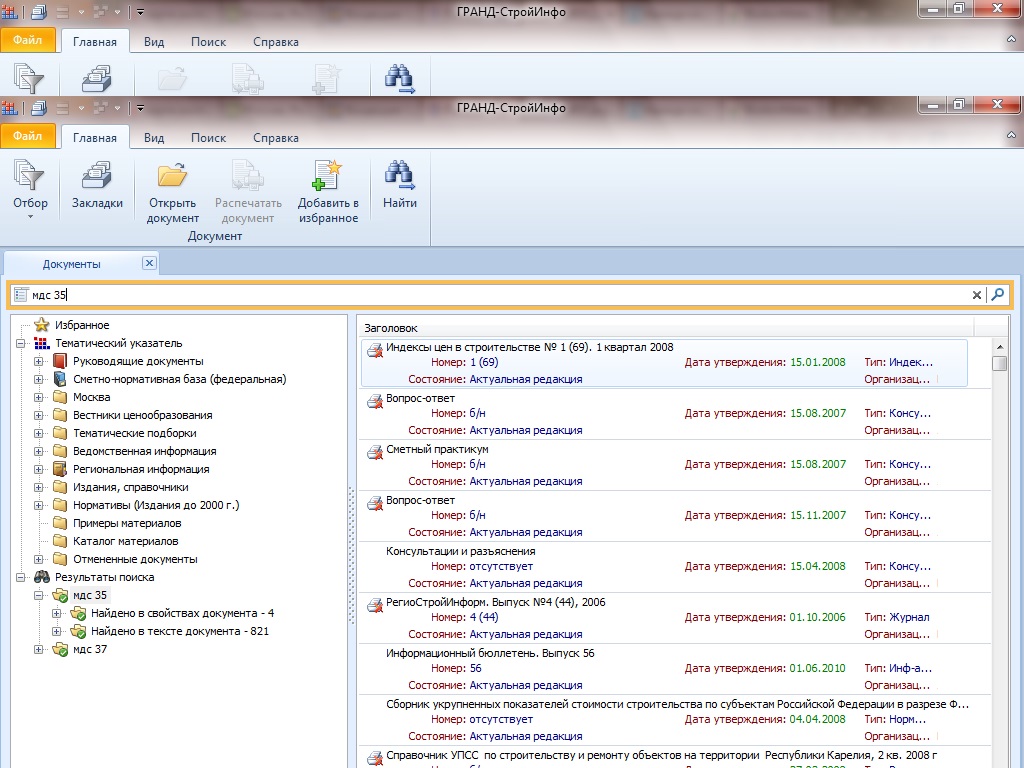Clear the search field with X
This screenshot has width=1024, height=768.
tap(977, 295)
